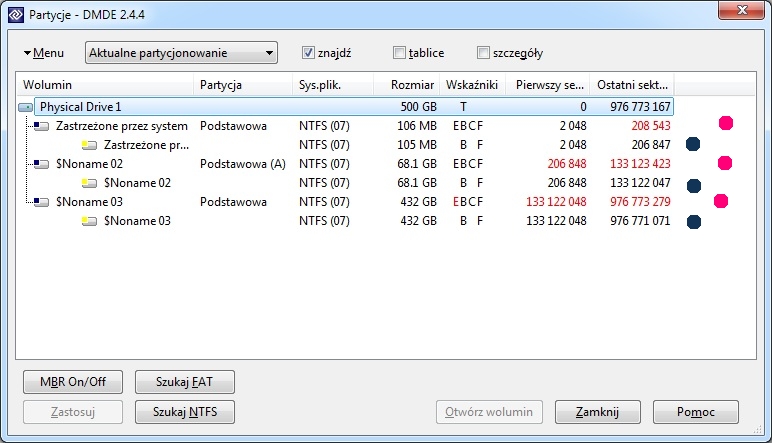Click partition icon beside Zastrzeżone przez system
The image size is (772, 443).
click(x=41, y=126)
